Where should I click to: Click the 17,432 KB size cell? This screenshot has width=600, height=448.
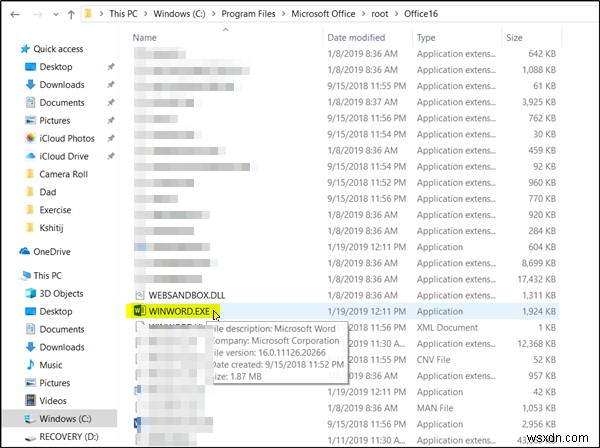coord(537,279)
